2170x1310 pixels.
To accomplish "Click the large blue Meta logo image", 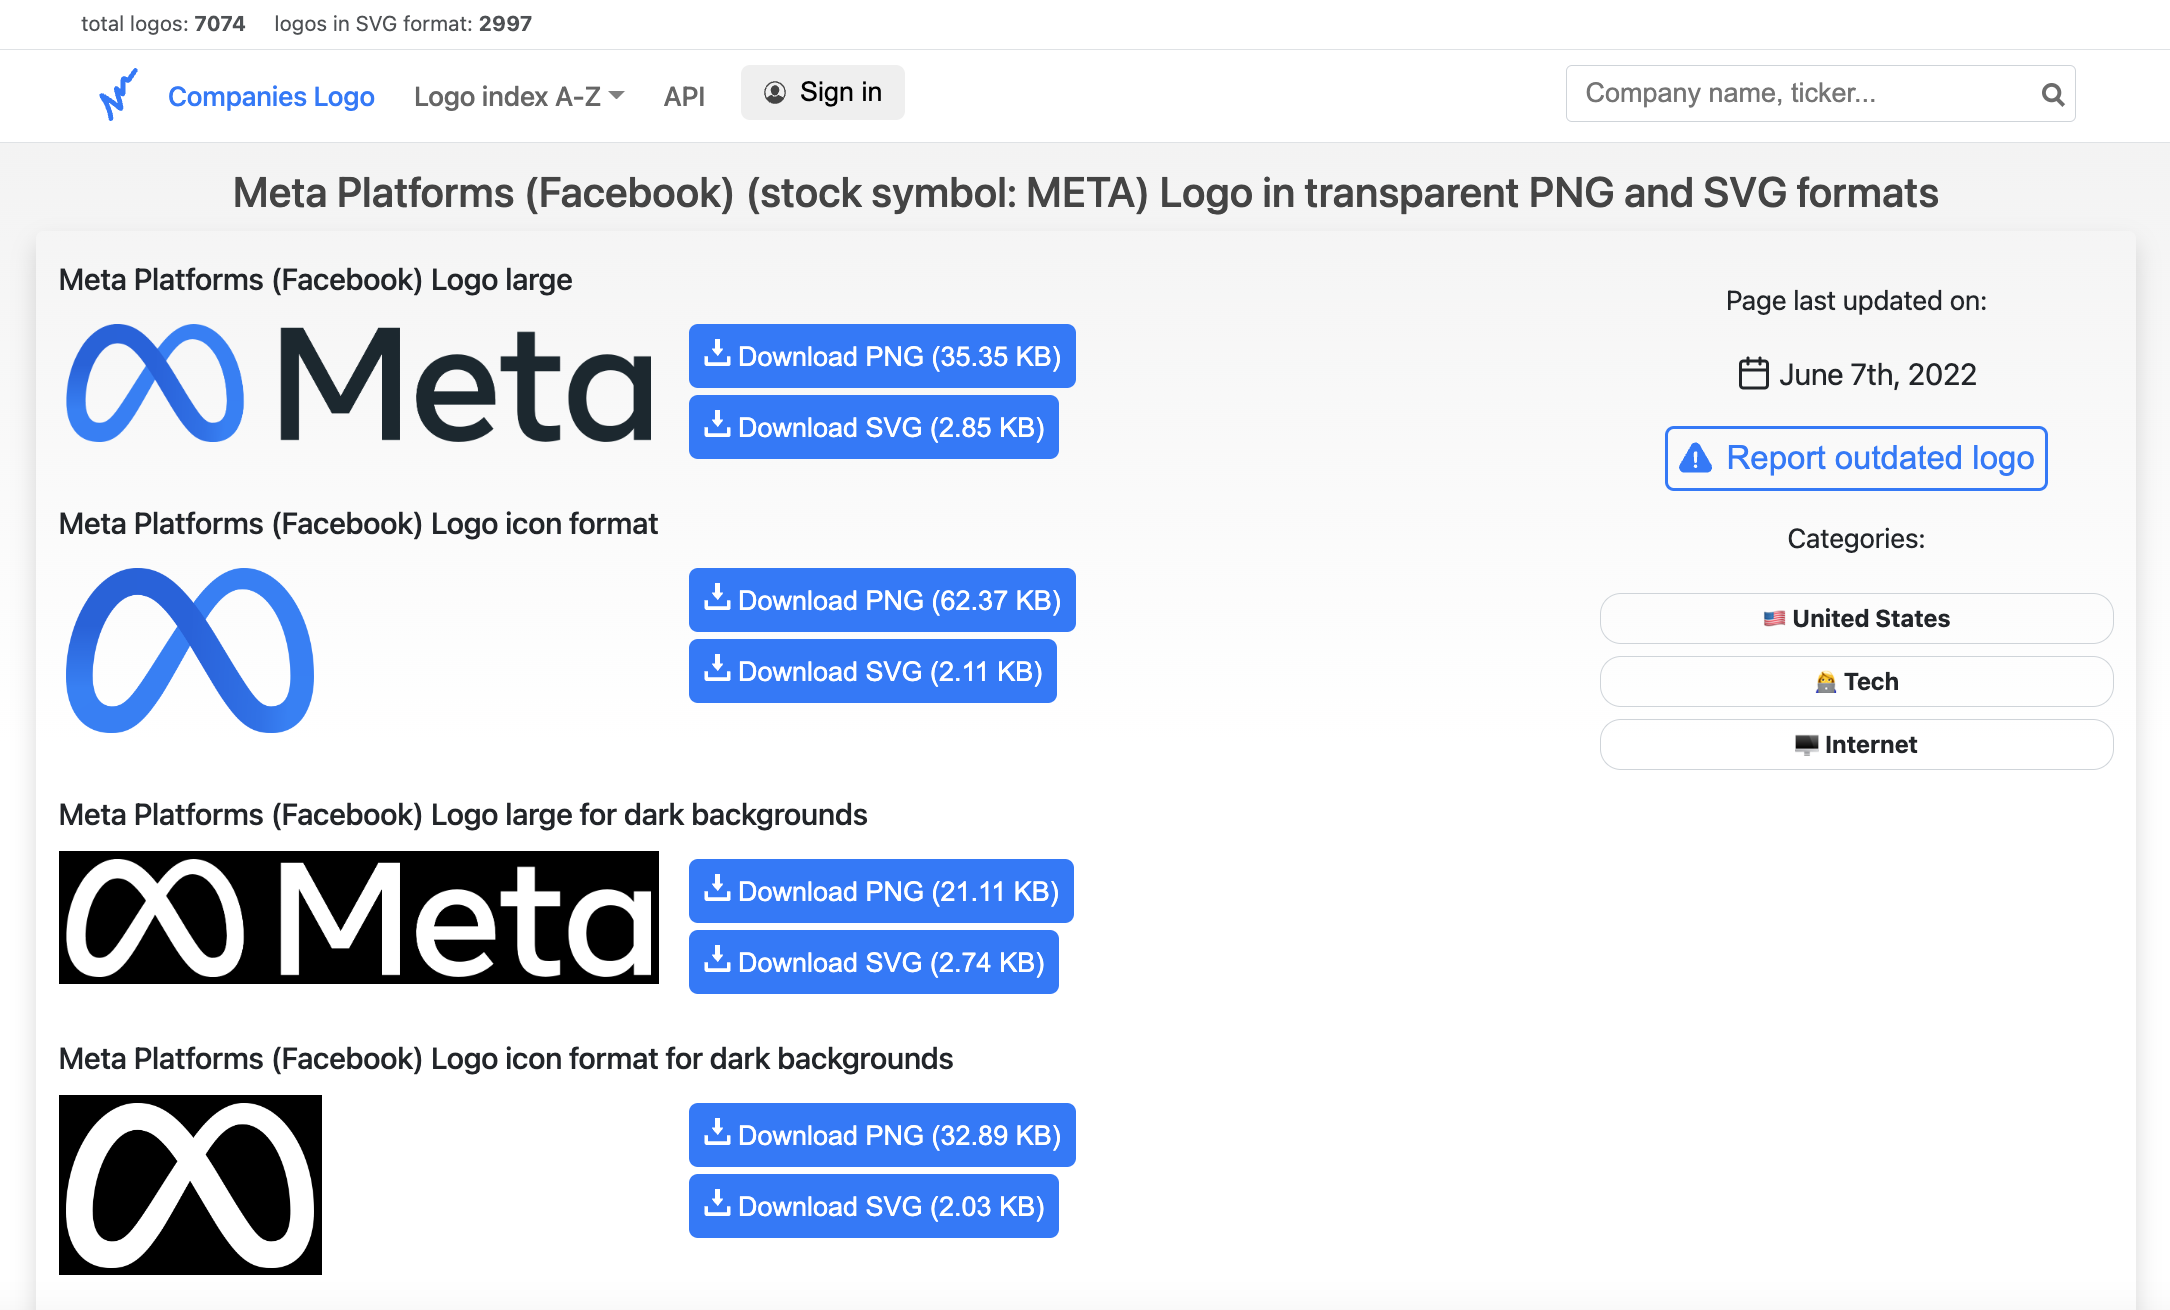I will click(x=359, y=384).
